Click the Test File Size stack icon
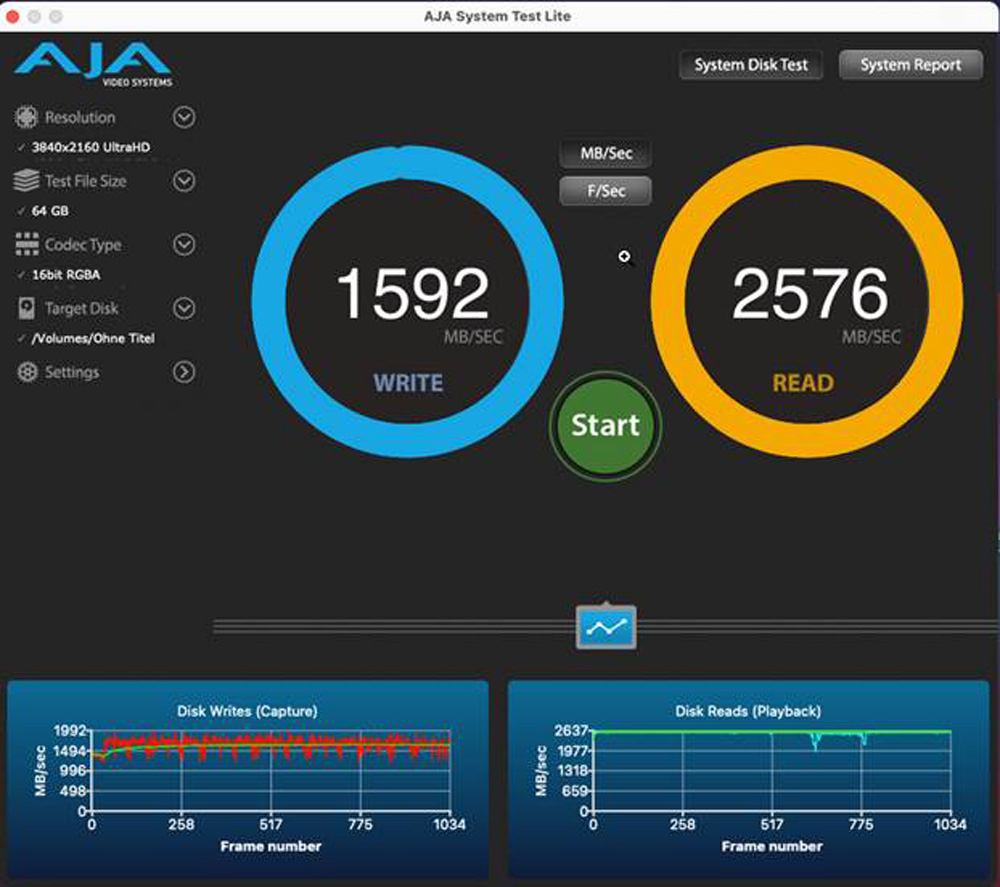This screenshot has height=887, width=1000. [26, 180]
